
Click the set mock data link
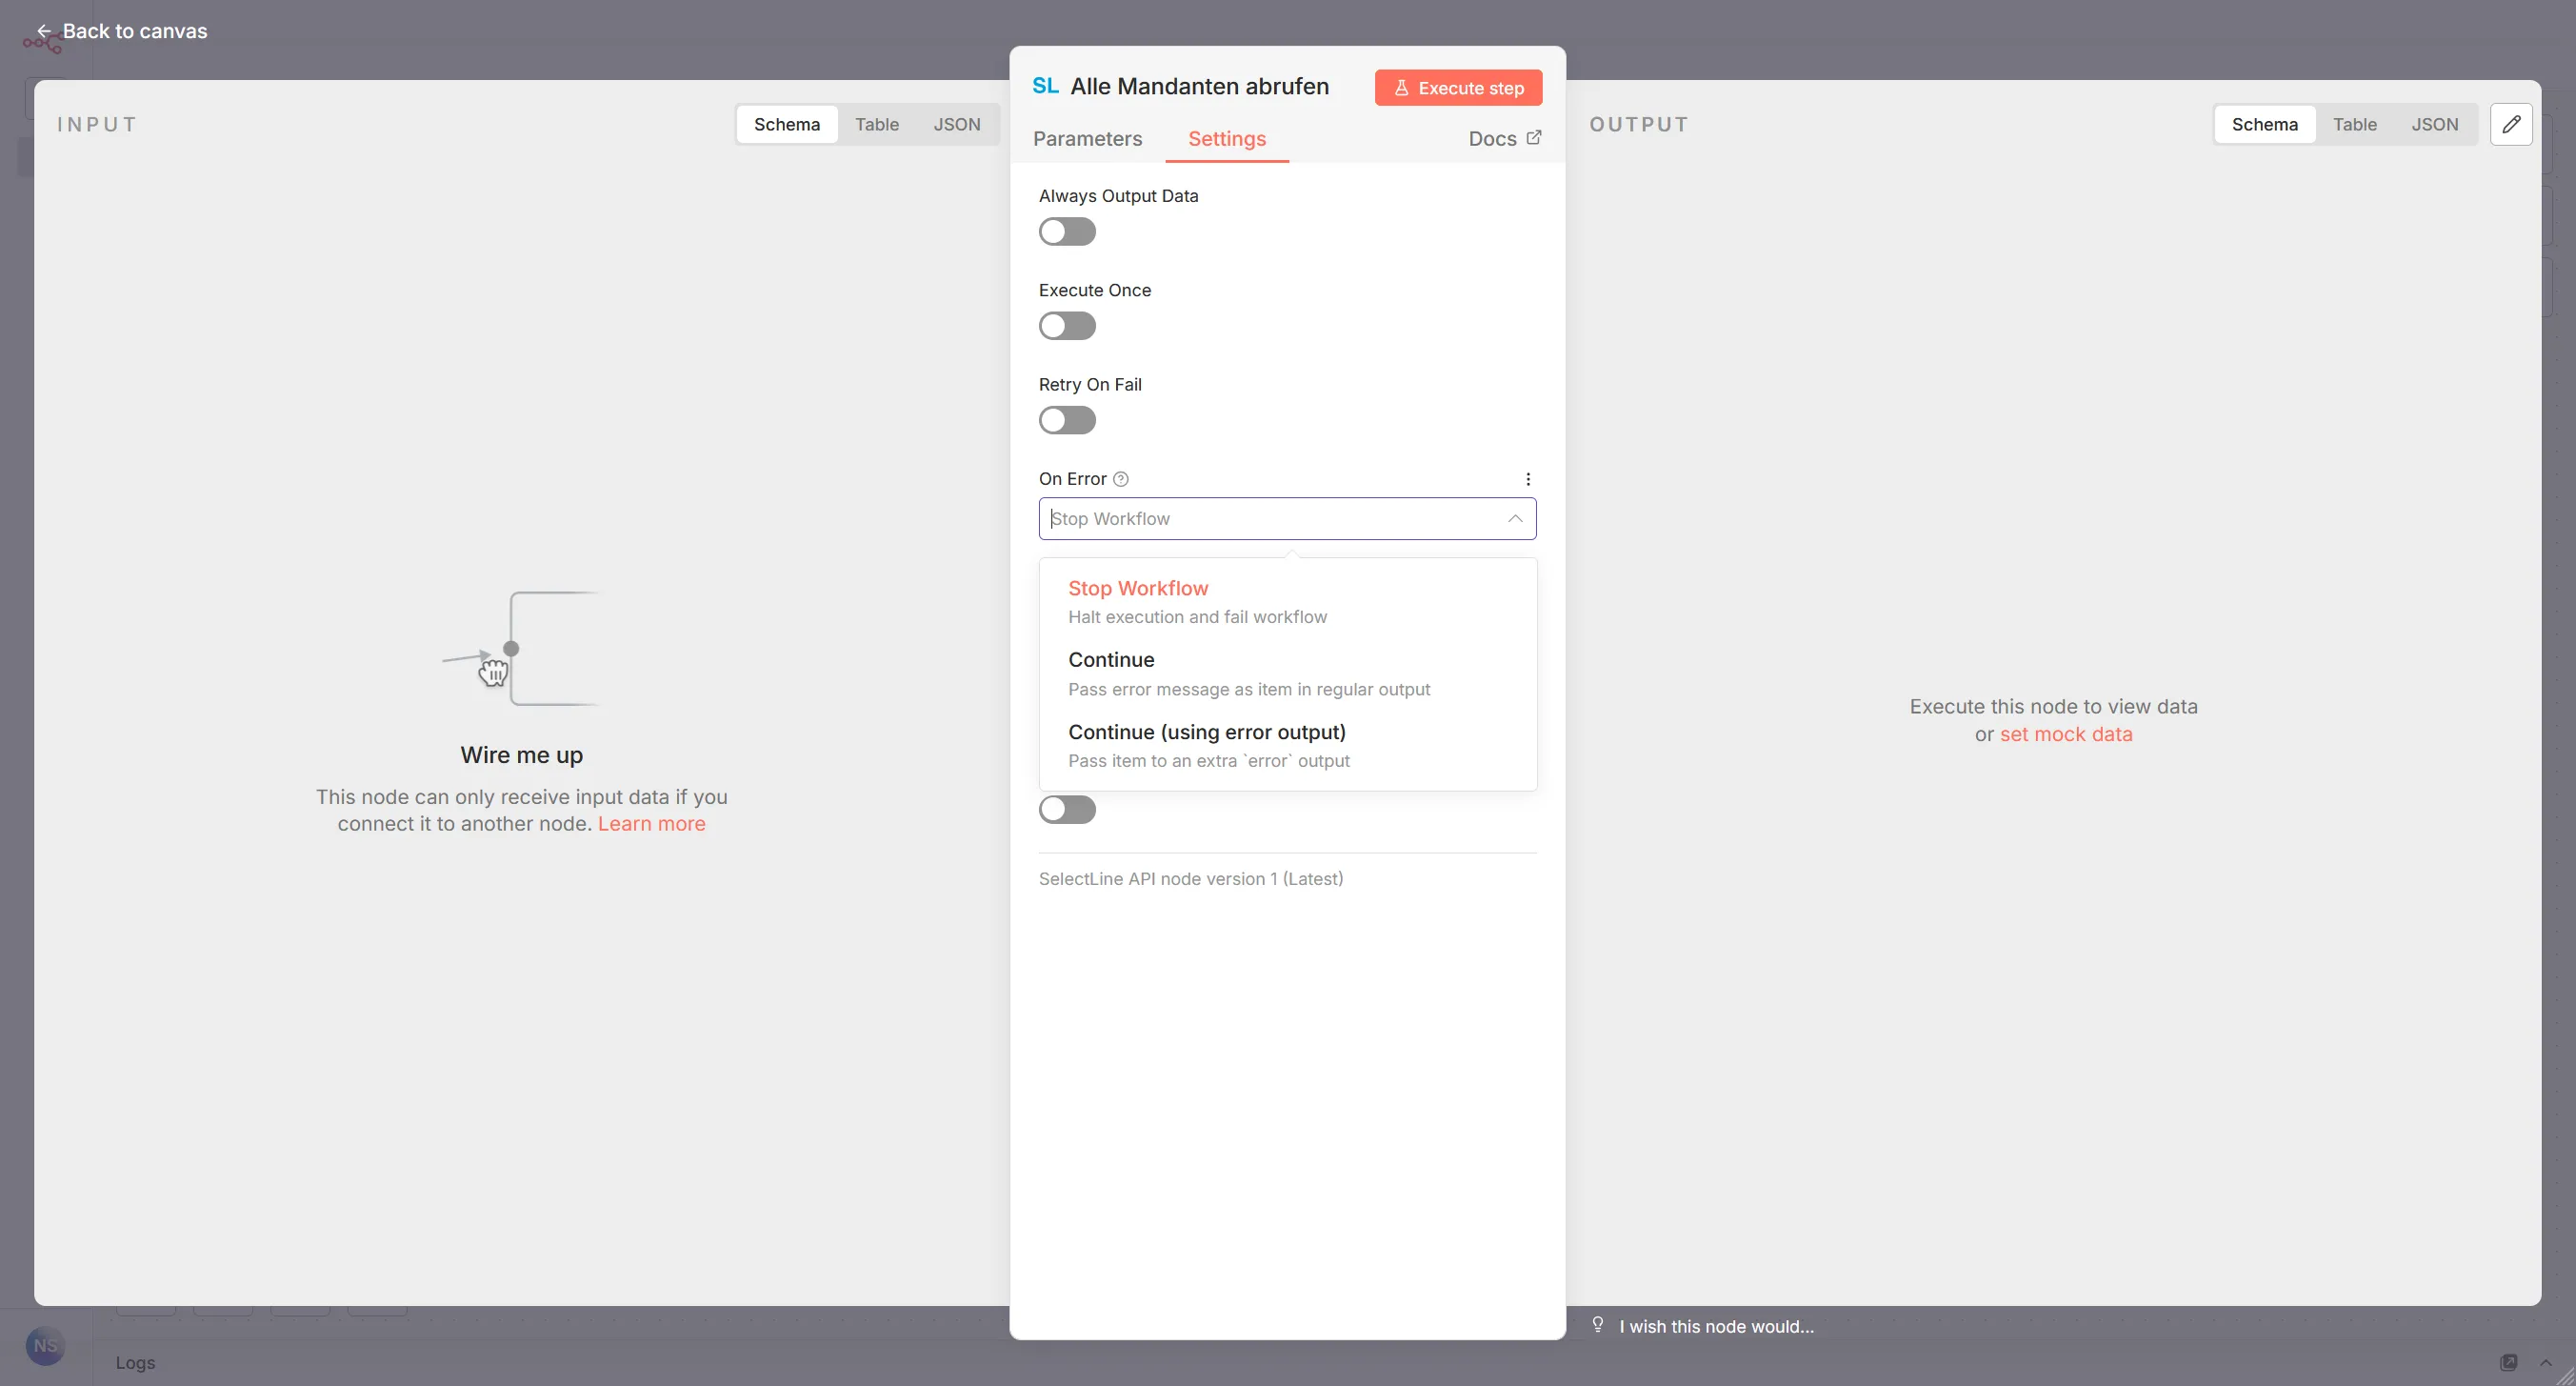pos(2066,734)
